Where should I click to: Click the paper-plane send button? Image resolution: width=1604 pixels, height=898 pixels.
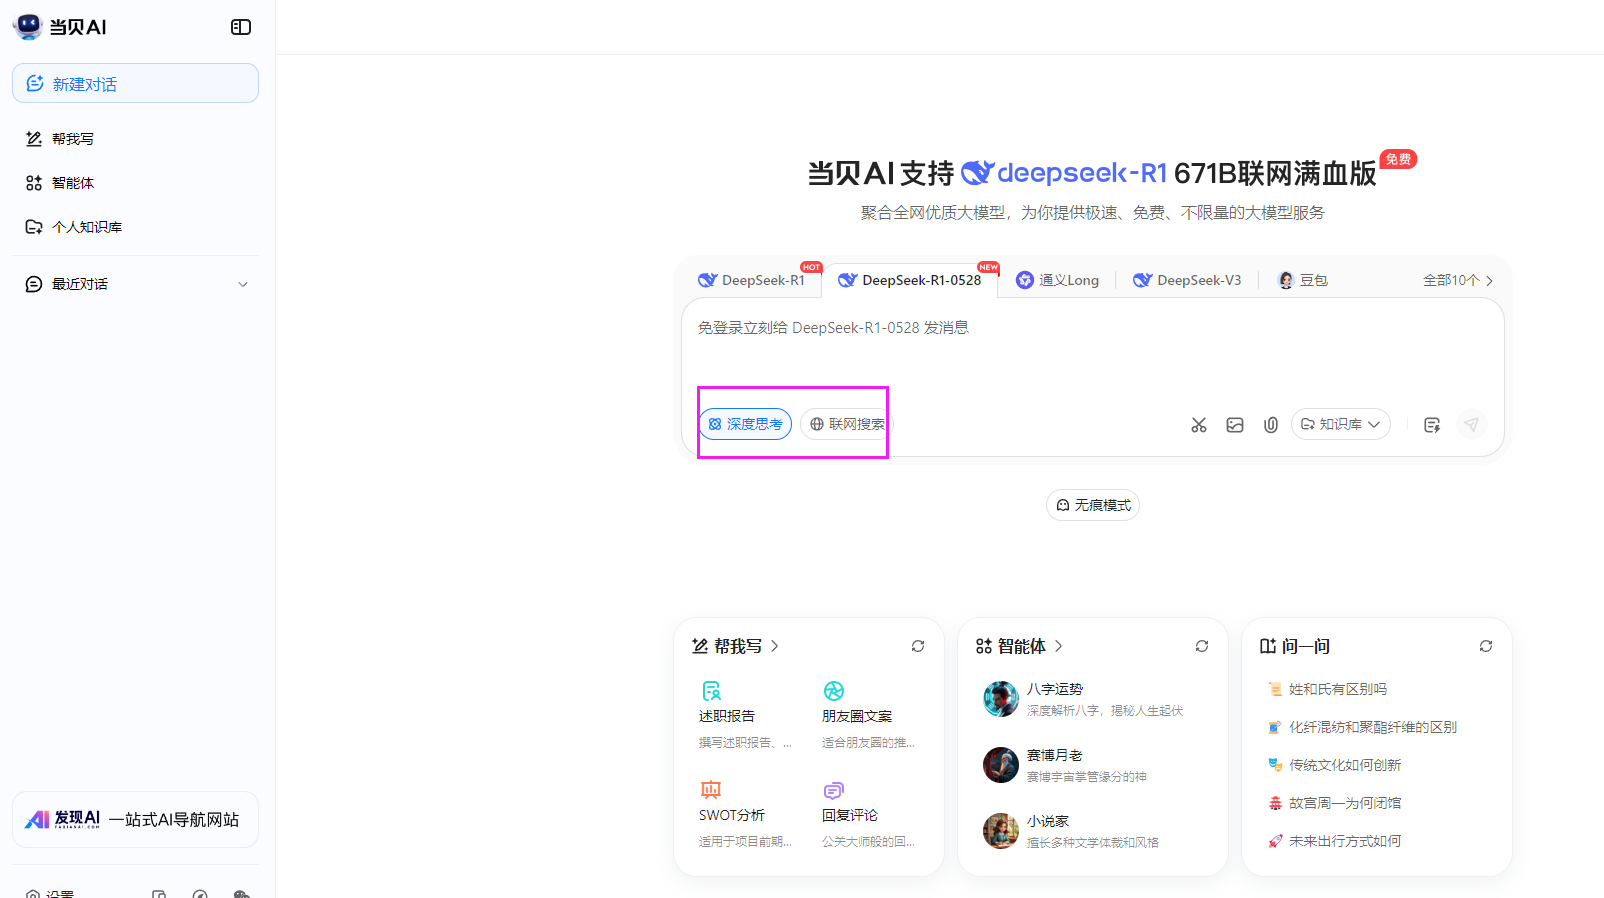[x=1471, y=424]
